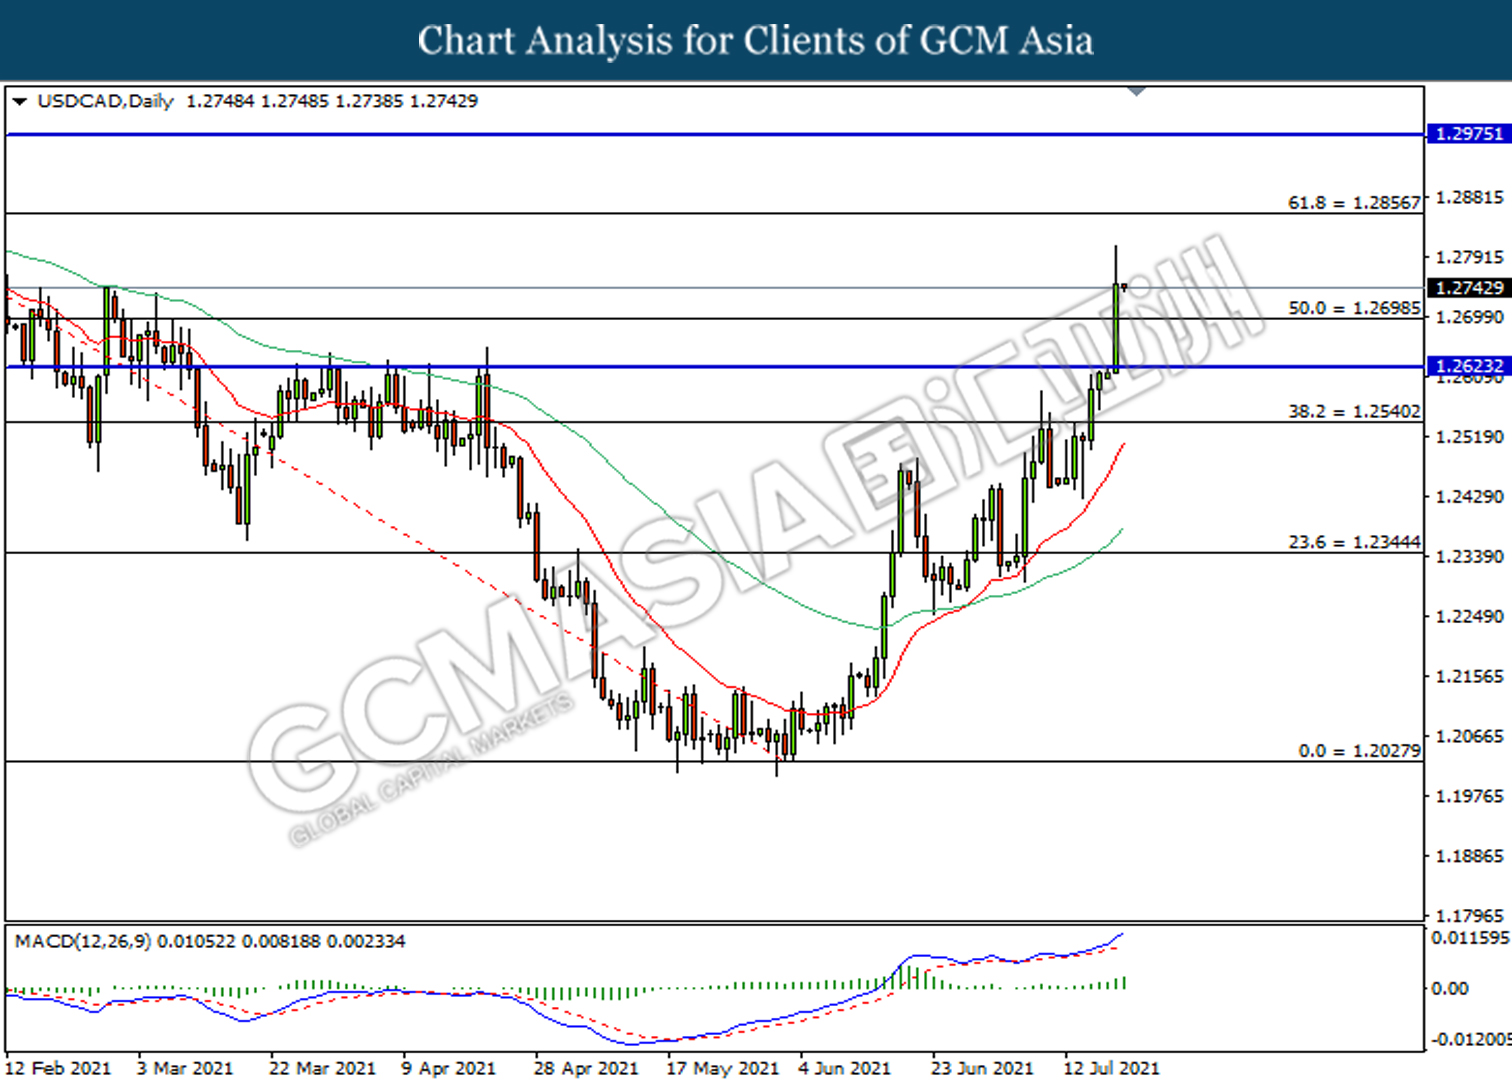Click the 1.24290 price axis value
Screen dimensions: 1512x1080
[x=1469, y=496]
